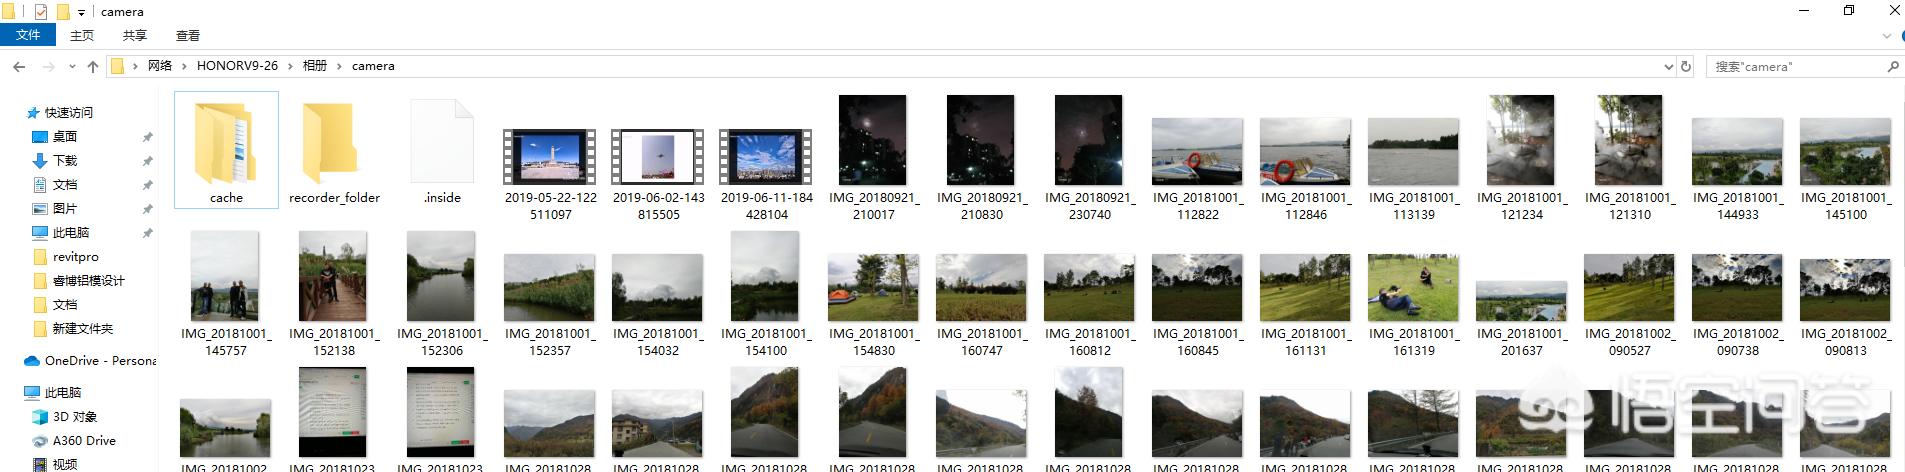Open the recent locations dropdown arrow
This screenshot has height=472, width=1905.
[71, 66]
